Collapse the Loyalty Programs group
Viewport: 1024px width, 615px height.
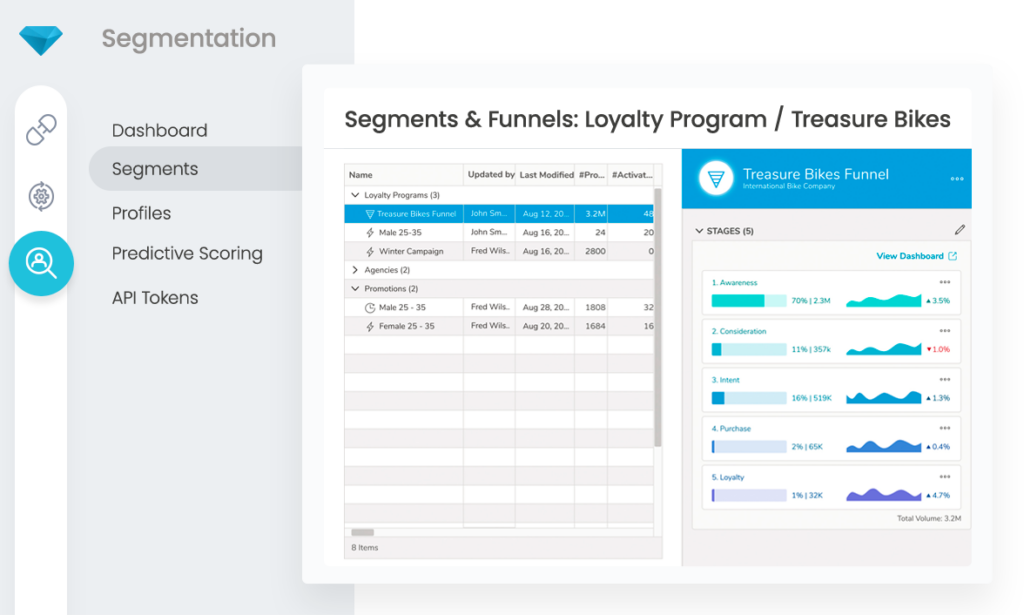355,195
